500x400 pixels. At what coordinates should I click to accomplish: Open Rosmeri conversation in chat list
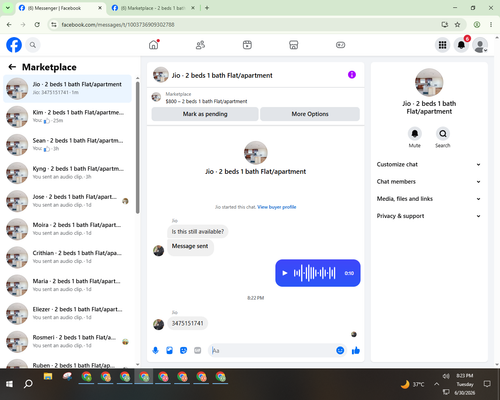(67, 341)
